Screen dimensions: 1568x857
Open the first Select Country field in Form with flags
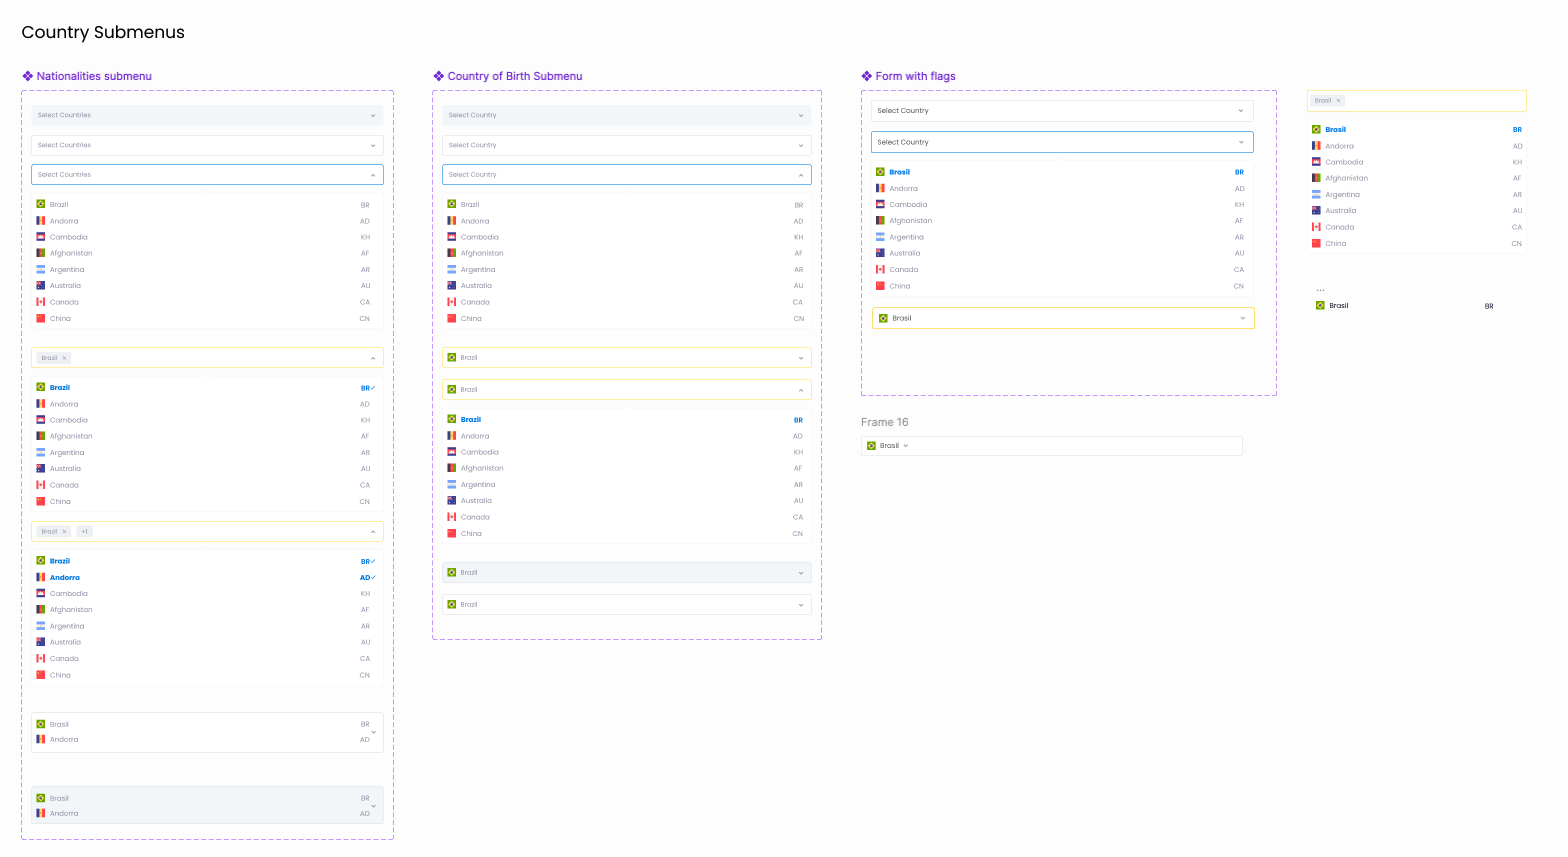pos(1061,111)
